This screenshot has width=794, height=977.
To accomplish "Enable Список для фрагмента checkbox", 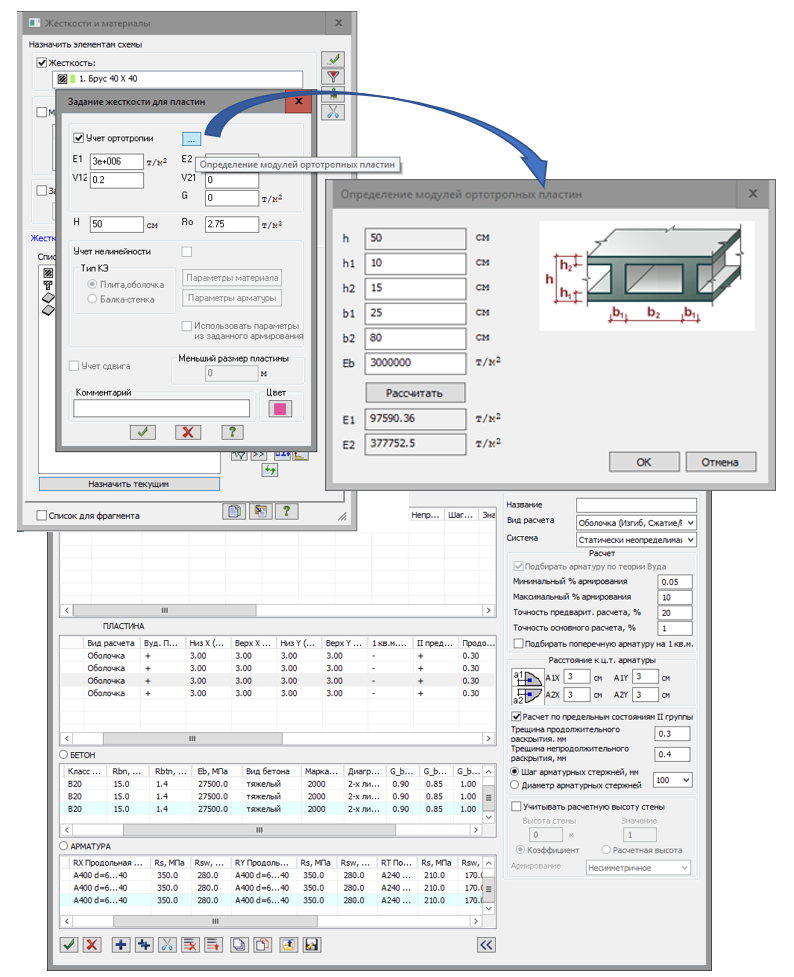I will pos(42,516).
